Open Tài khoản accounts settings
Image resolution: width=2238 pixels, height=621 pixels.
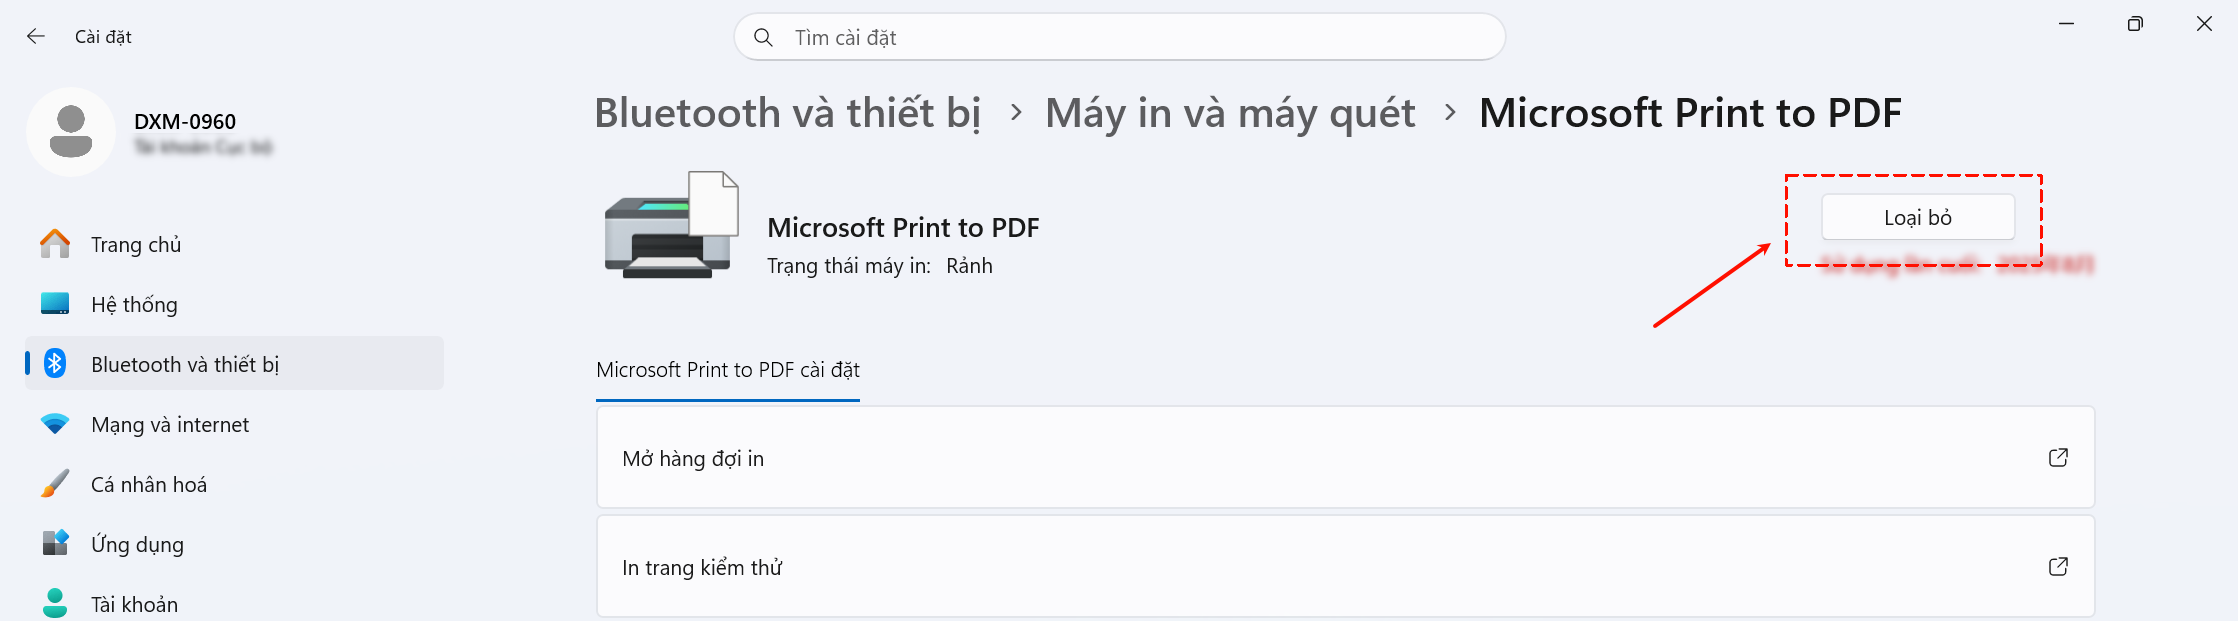tap(134, 604)
